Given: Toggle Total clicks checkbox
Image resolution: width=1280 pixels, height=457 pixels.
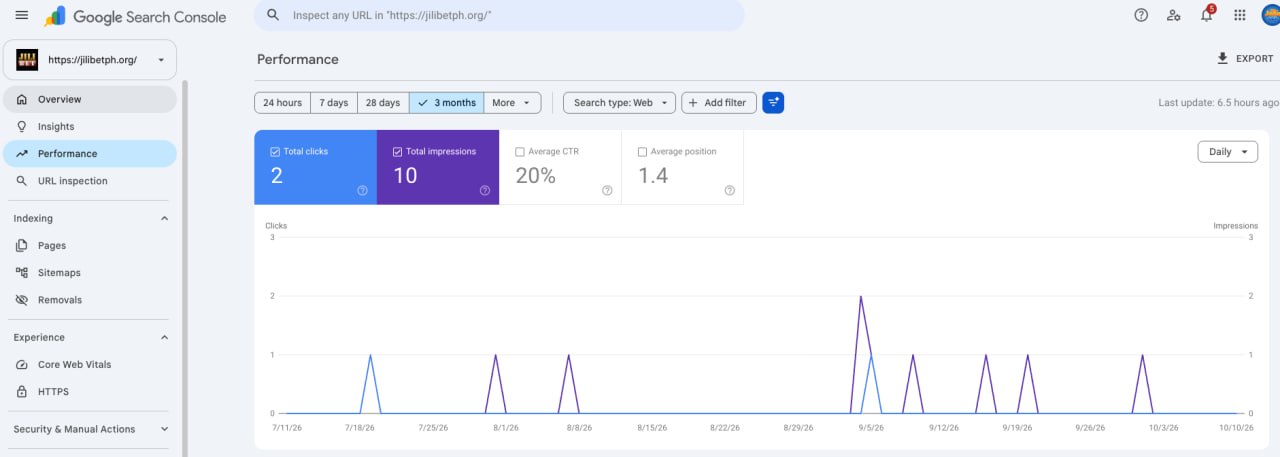Looking at the screenshot, I should pos(275,152).
